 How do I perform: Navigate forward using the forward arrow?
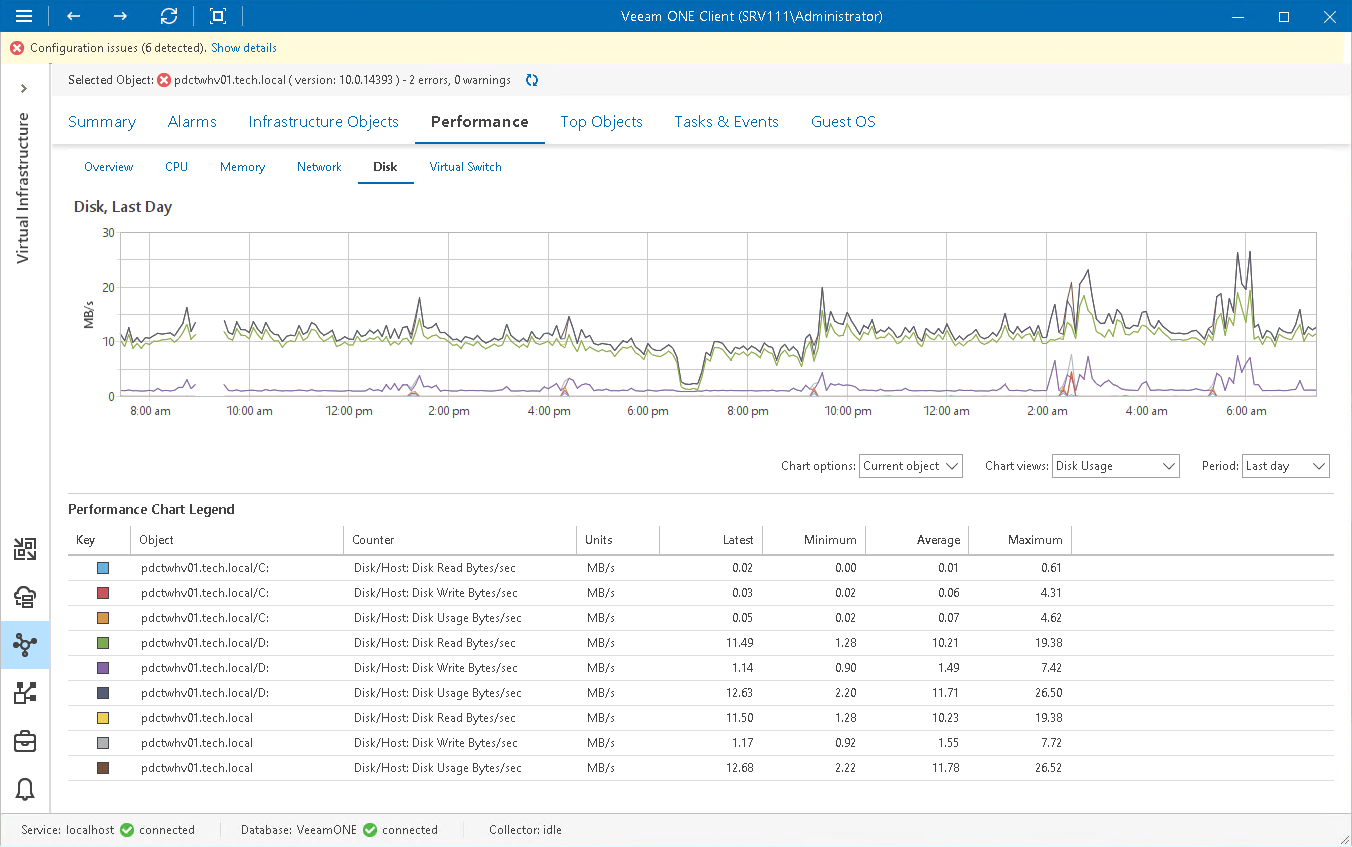pos(119,16)
